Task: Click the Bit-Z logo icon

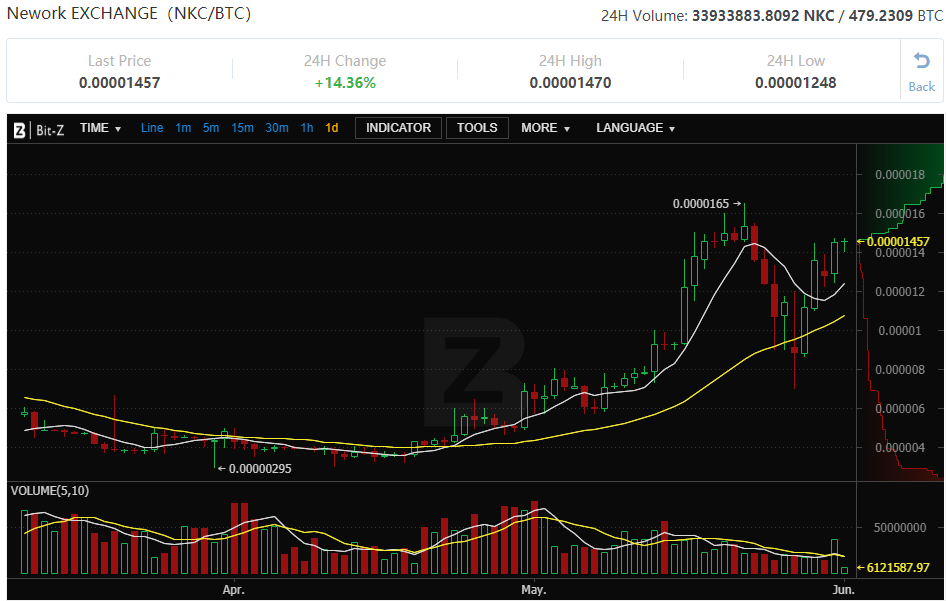Action: coord(19,129)
